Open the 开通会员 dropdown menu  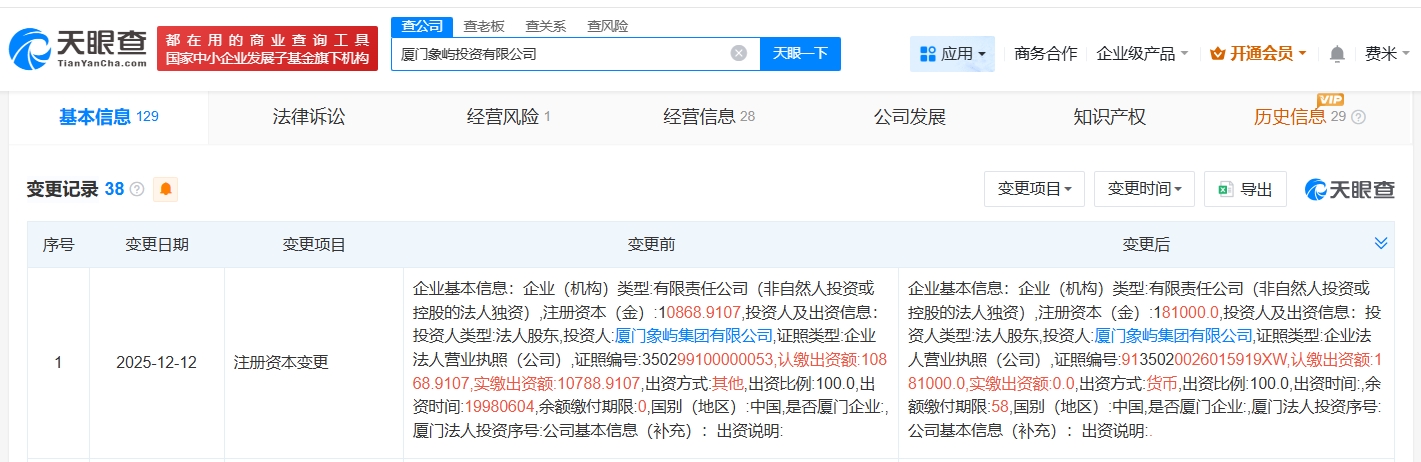pos(1258,54)
